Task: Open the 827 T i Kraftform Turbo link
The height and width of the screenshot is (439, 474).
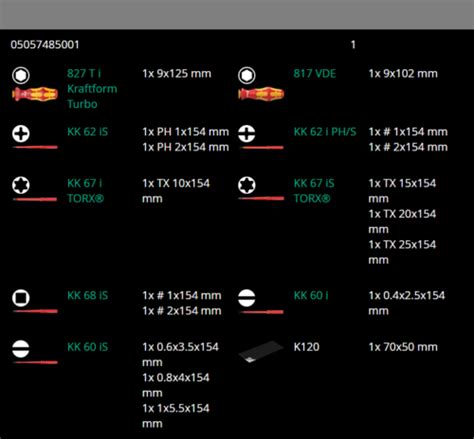Action: click(x=92, y=89)
